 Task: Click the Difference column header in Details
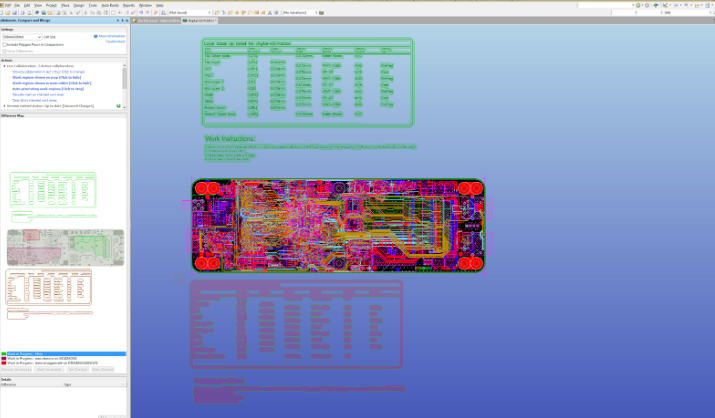(x=31, y=385)
